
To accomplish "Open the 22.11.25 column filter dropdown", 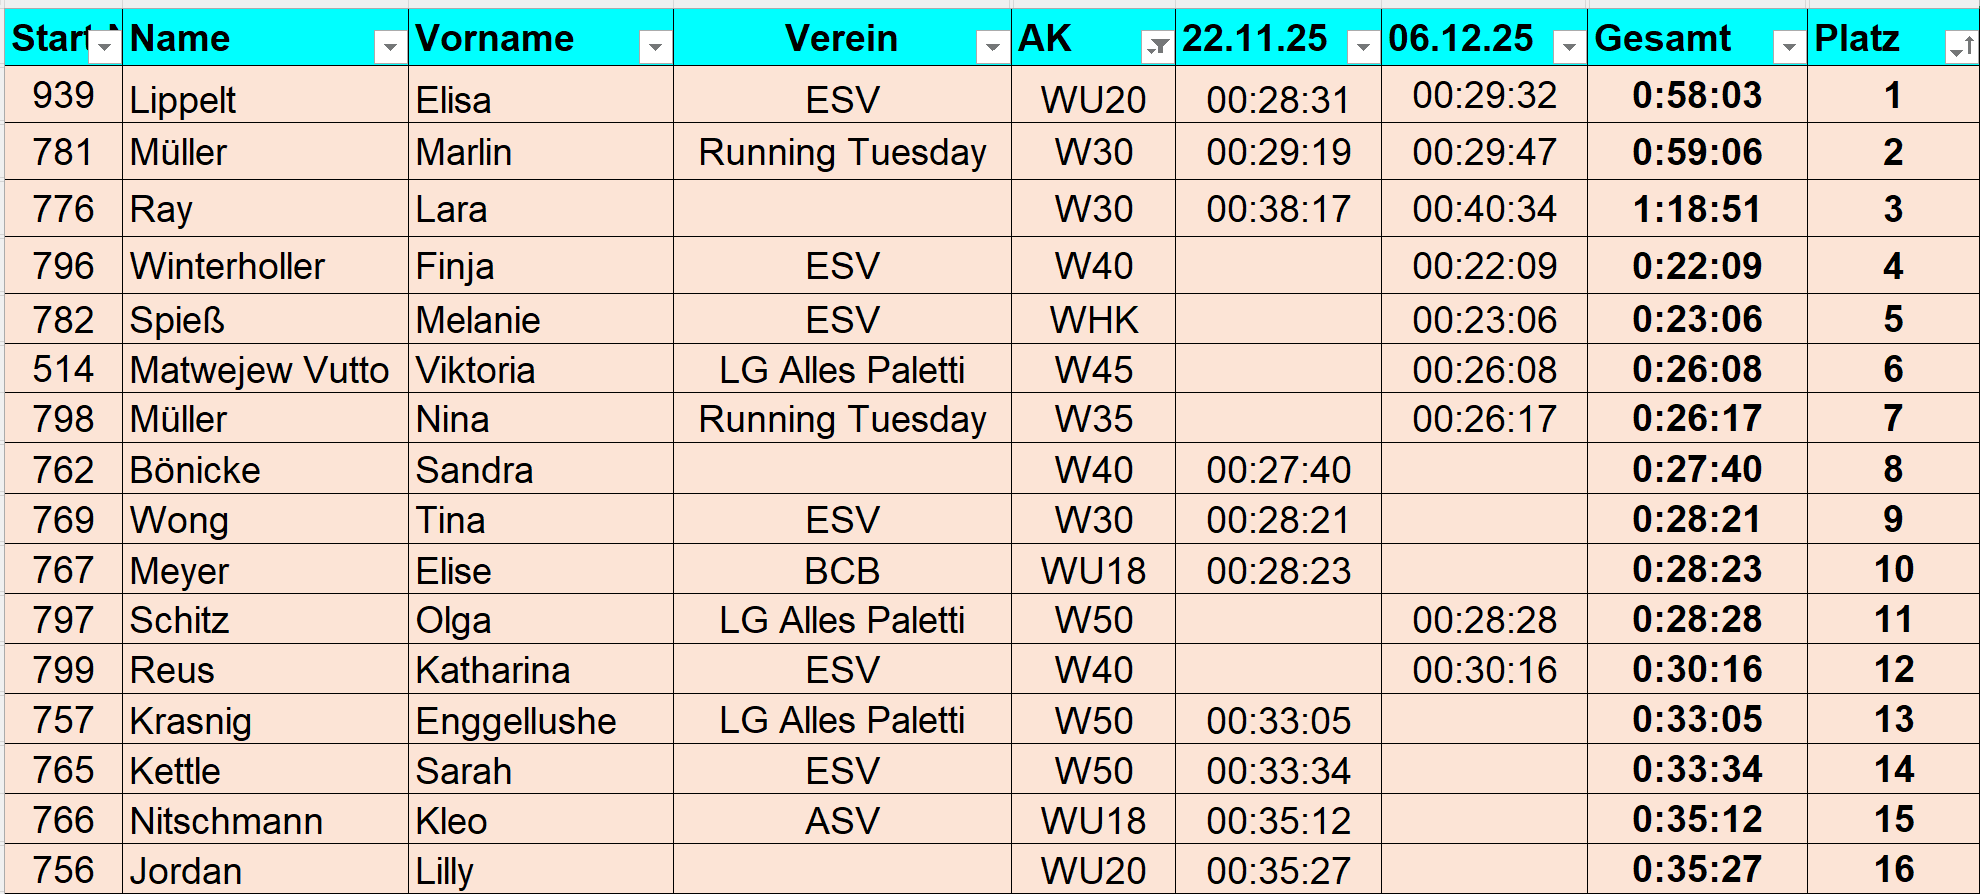I will 1363,46.
